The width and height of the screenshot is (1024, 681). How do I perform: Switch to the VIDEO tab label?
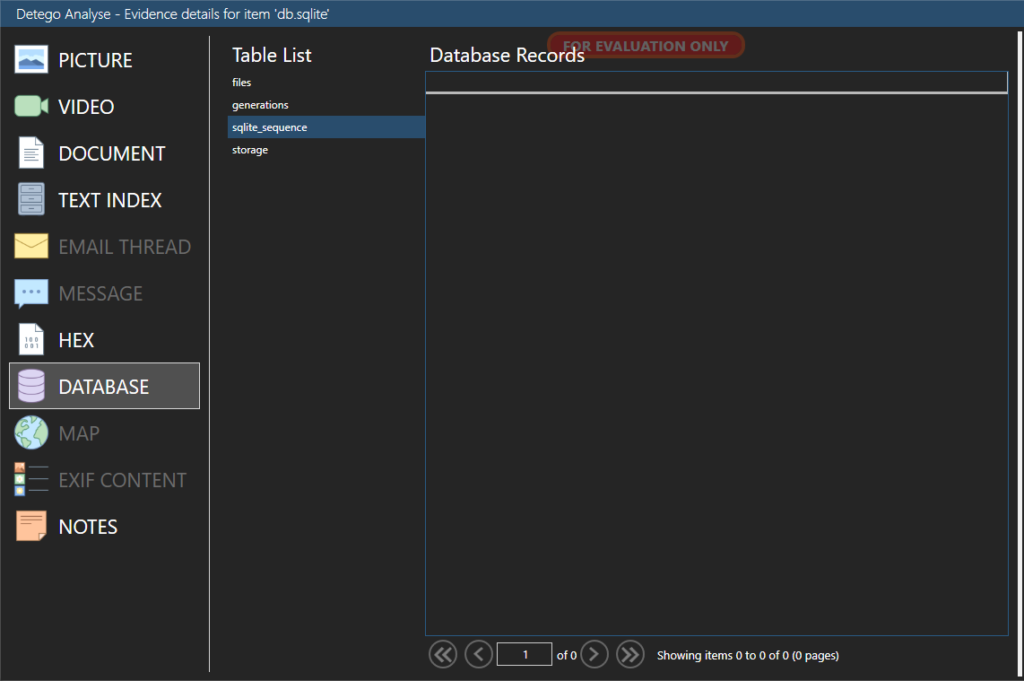[x=86, y=106]
